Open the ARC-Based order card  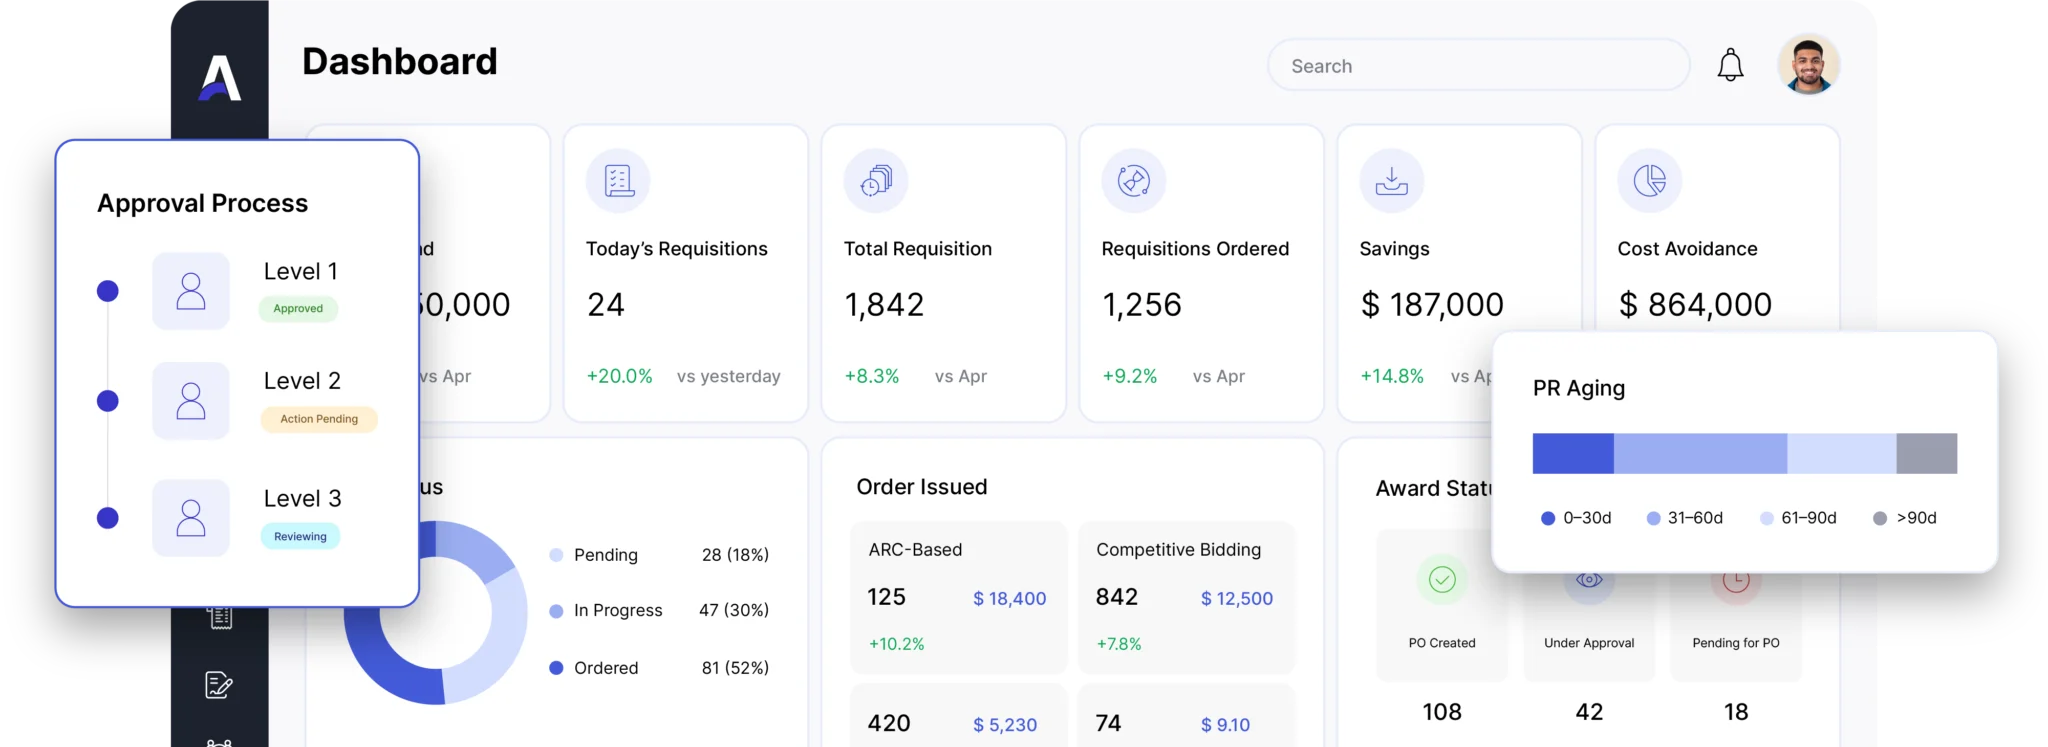[959, 597]
